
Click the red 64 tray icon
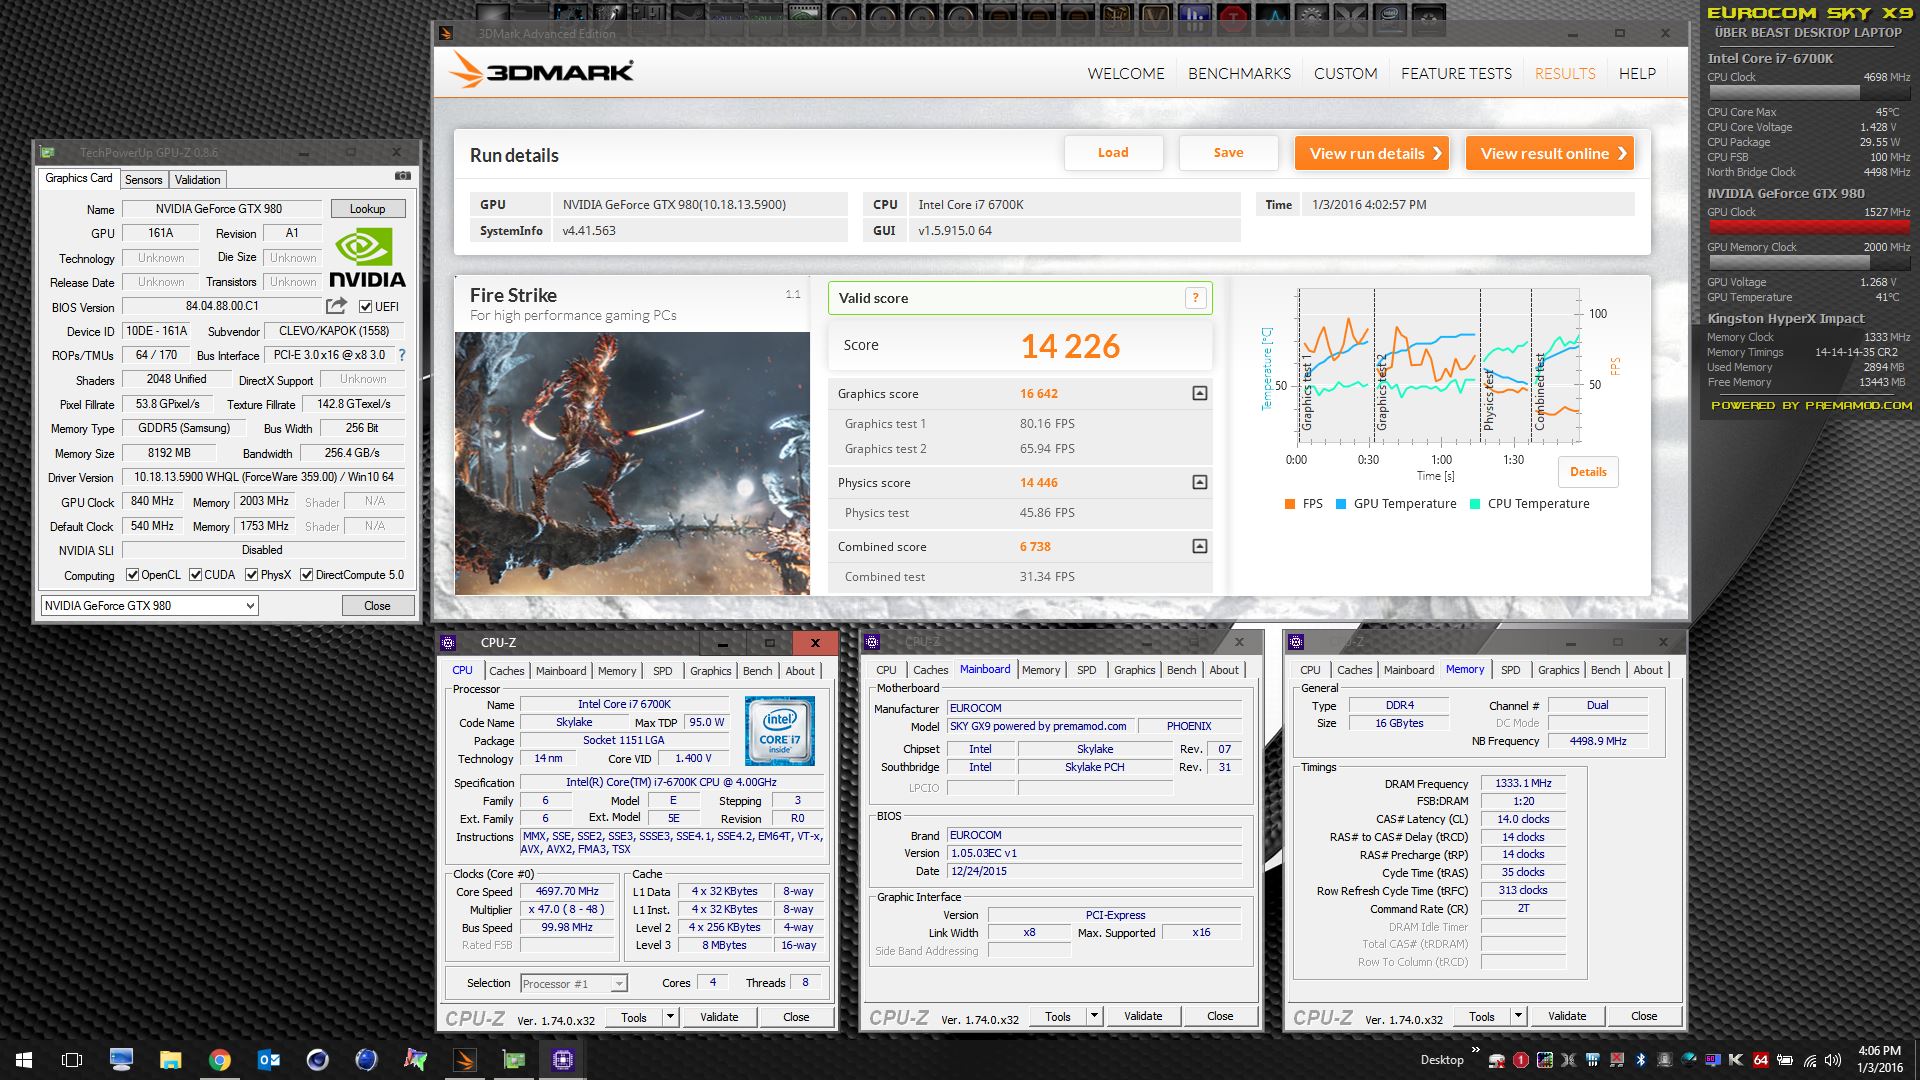pos(1760,1060)
